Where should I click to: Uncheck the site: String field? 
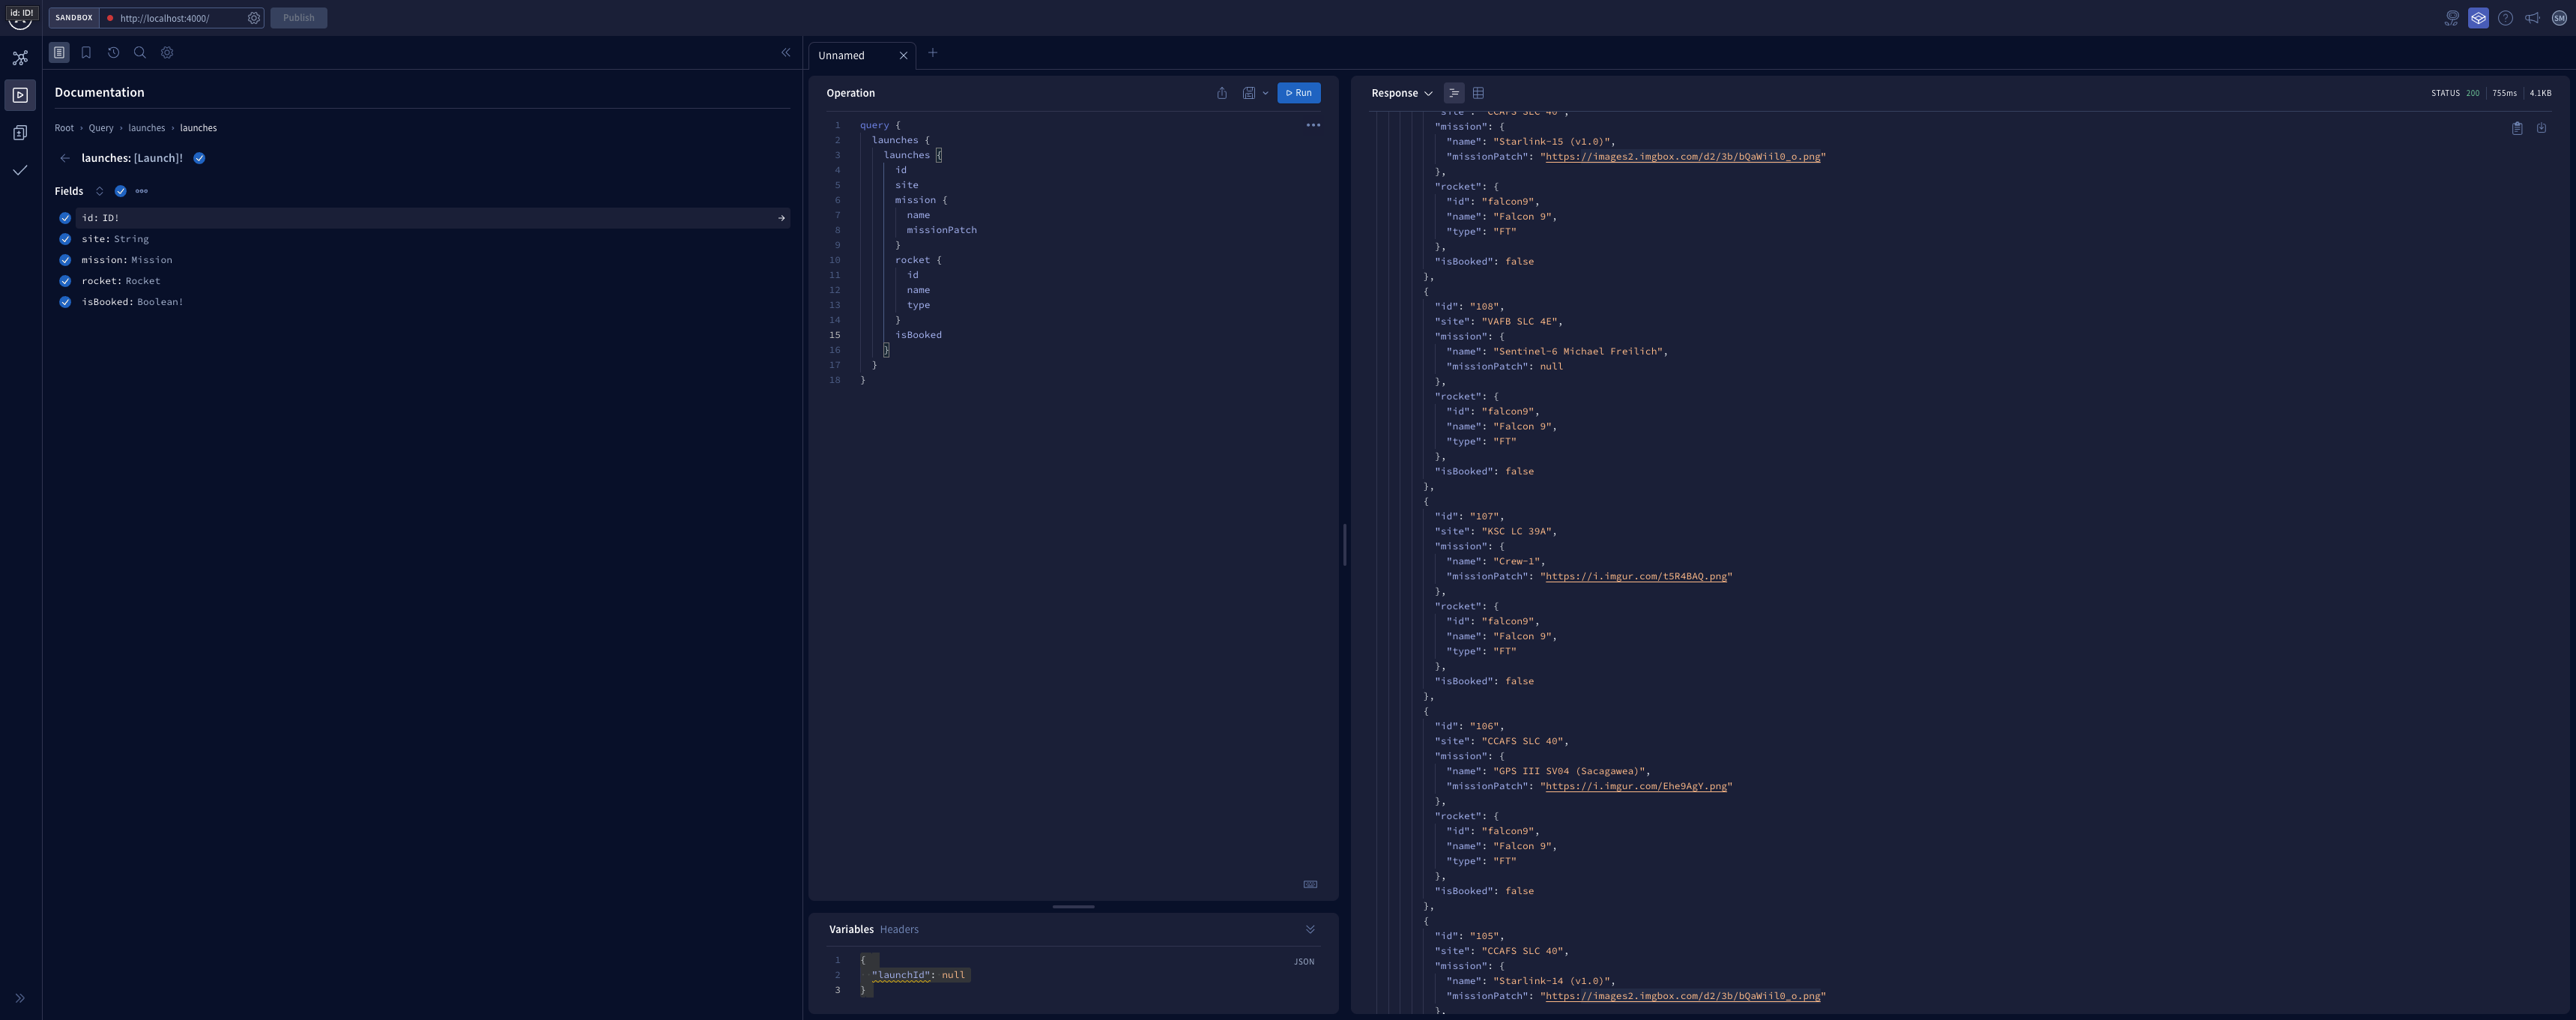coord(65,239)
